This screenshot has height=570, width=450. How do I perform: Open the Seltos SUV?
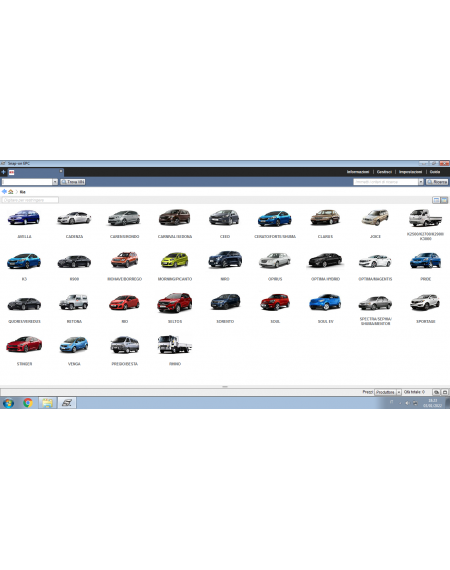point(174,302)
